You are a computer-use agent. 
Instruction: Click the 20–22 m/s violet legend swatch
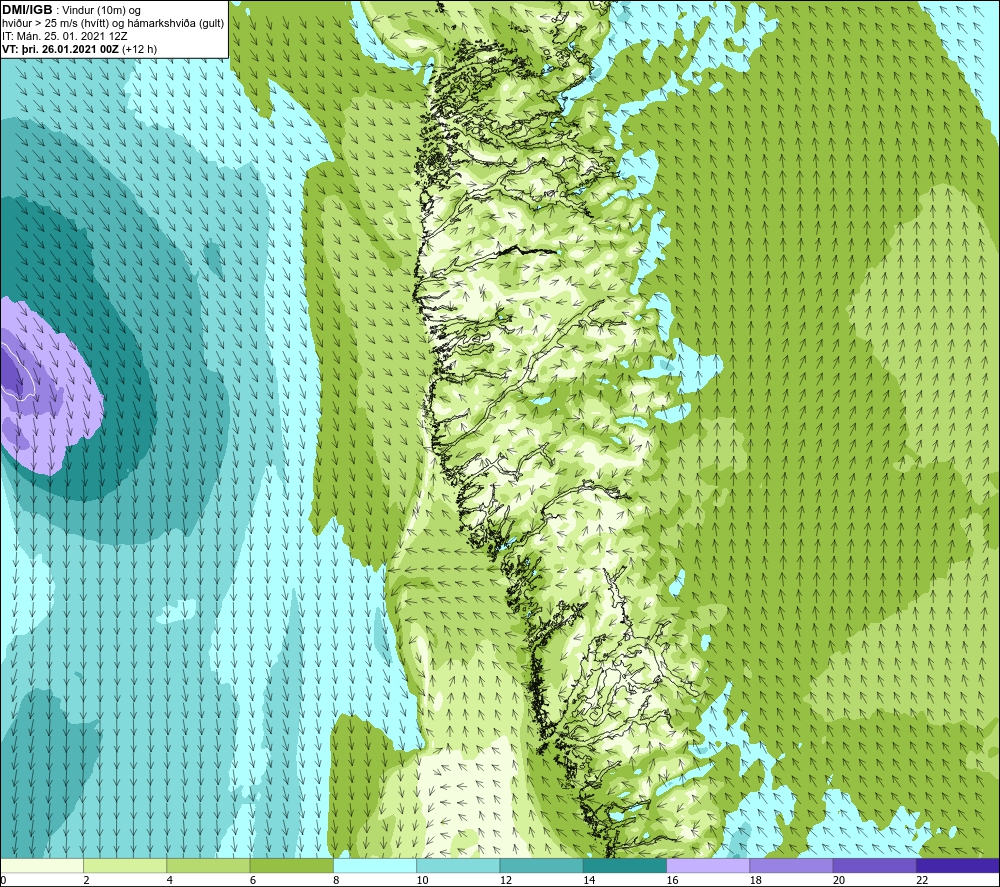point(874,865)
